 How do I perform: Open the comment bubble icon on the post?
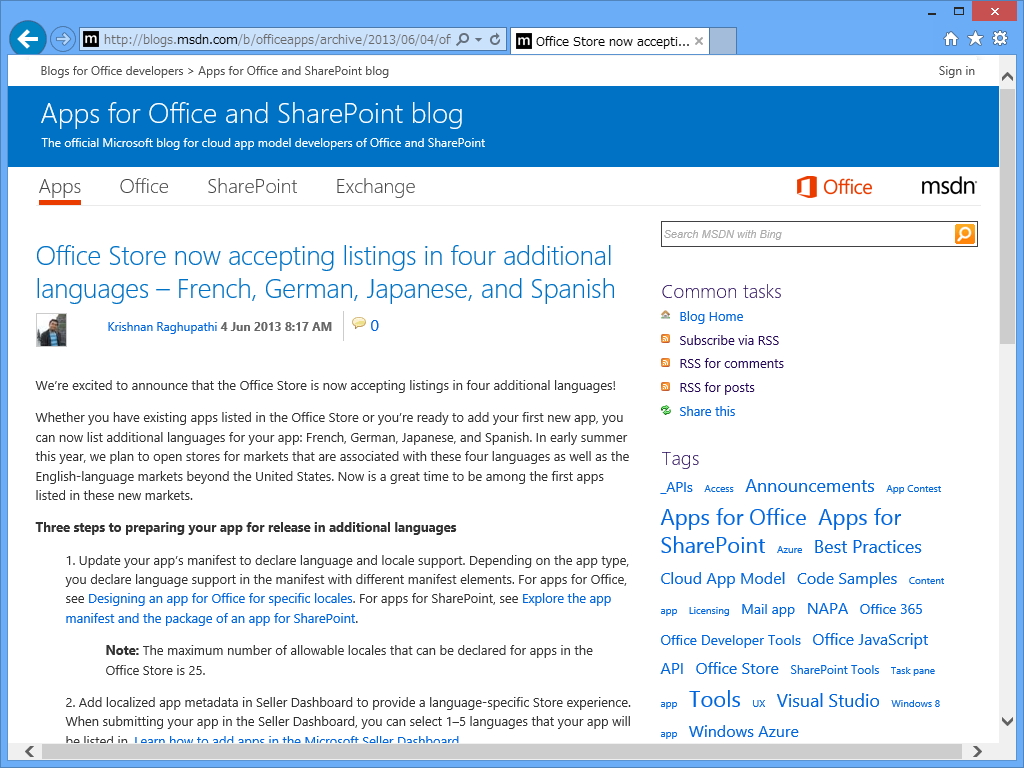point(358,324)
